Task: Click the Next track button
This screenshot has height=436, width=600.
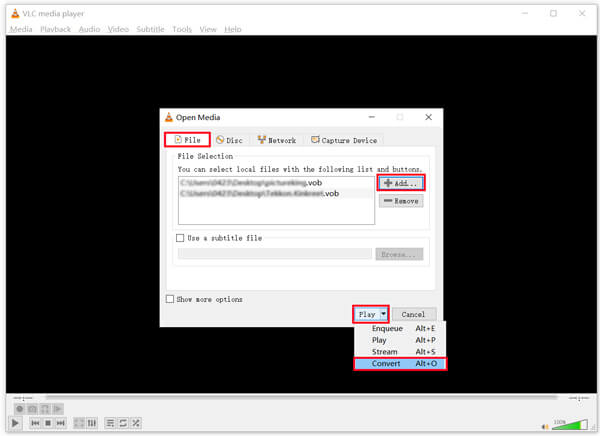Action: pos(60,423)
